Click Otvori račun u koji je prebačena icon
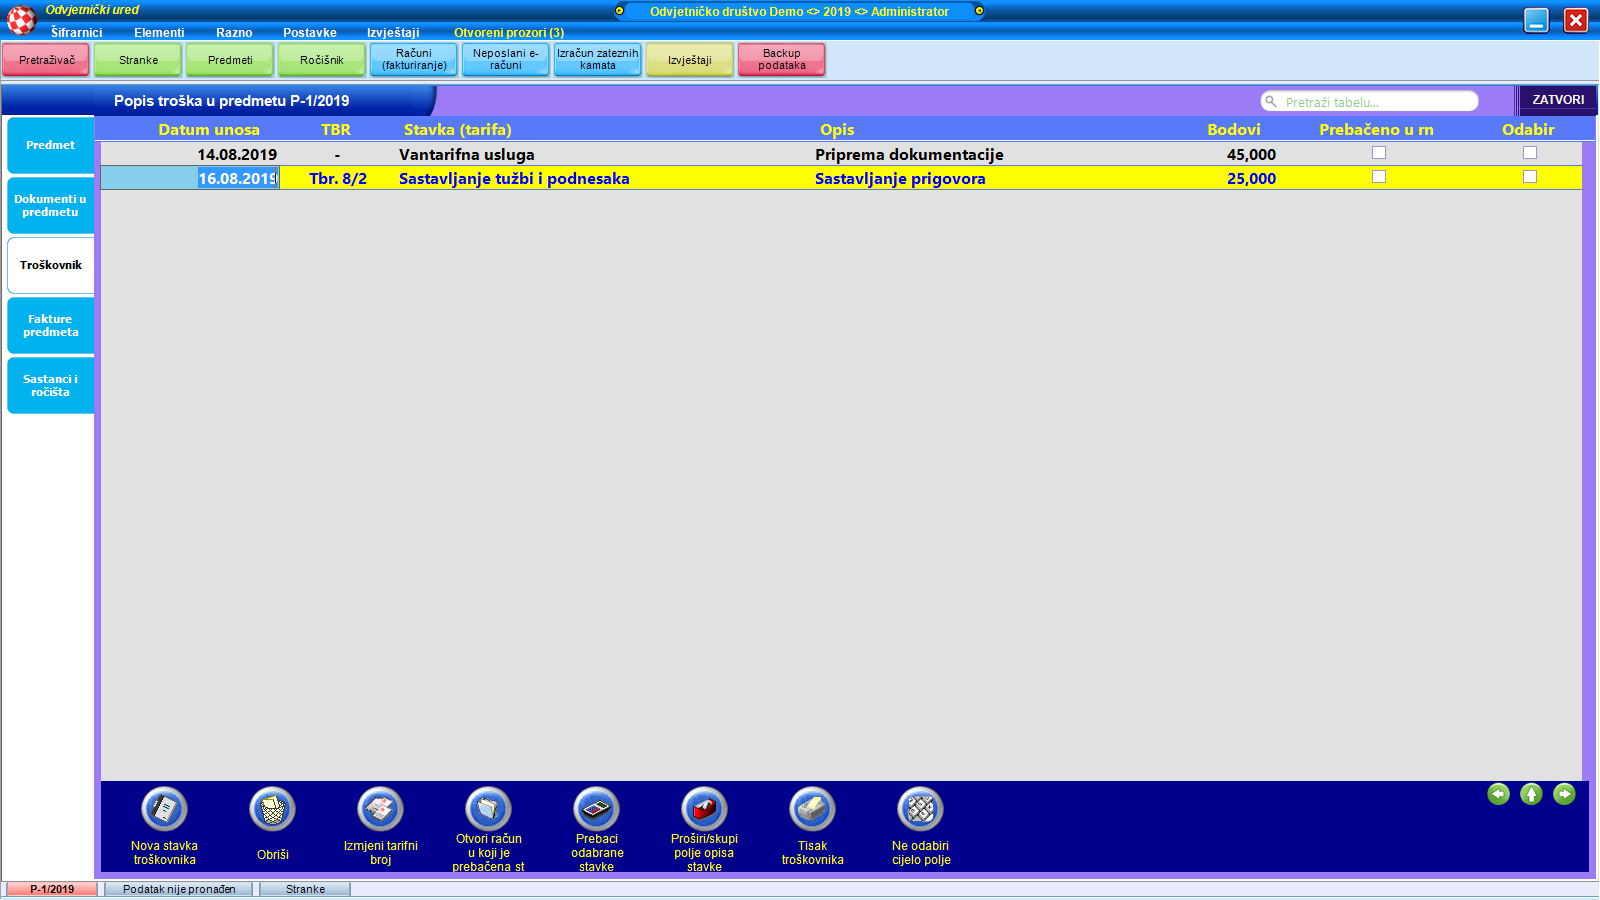 point(489,809)
